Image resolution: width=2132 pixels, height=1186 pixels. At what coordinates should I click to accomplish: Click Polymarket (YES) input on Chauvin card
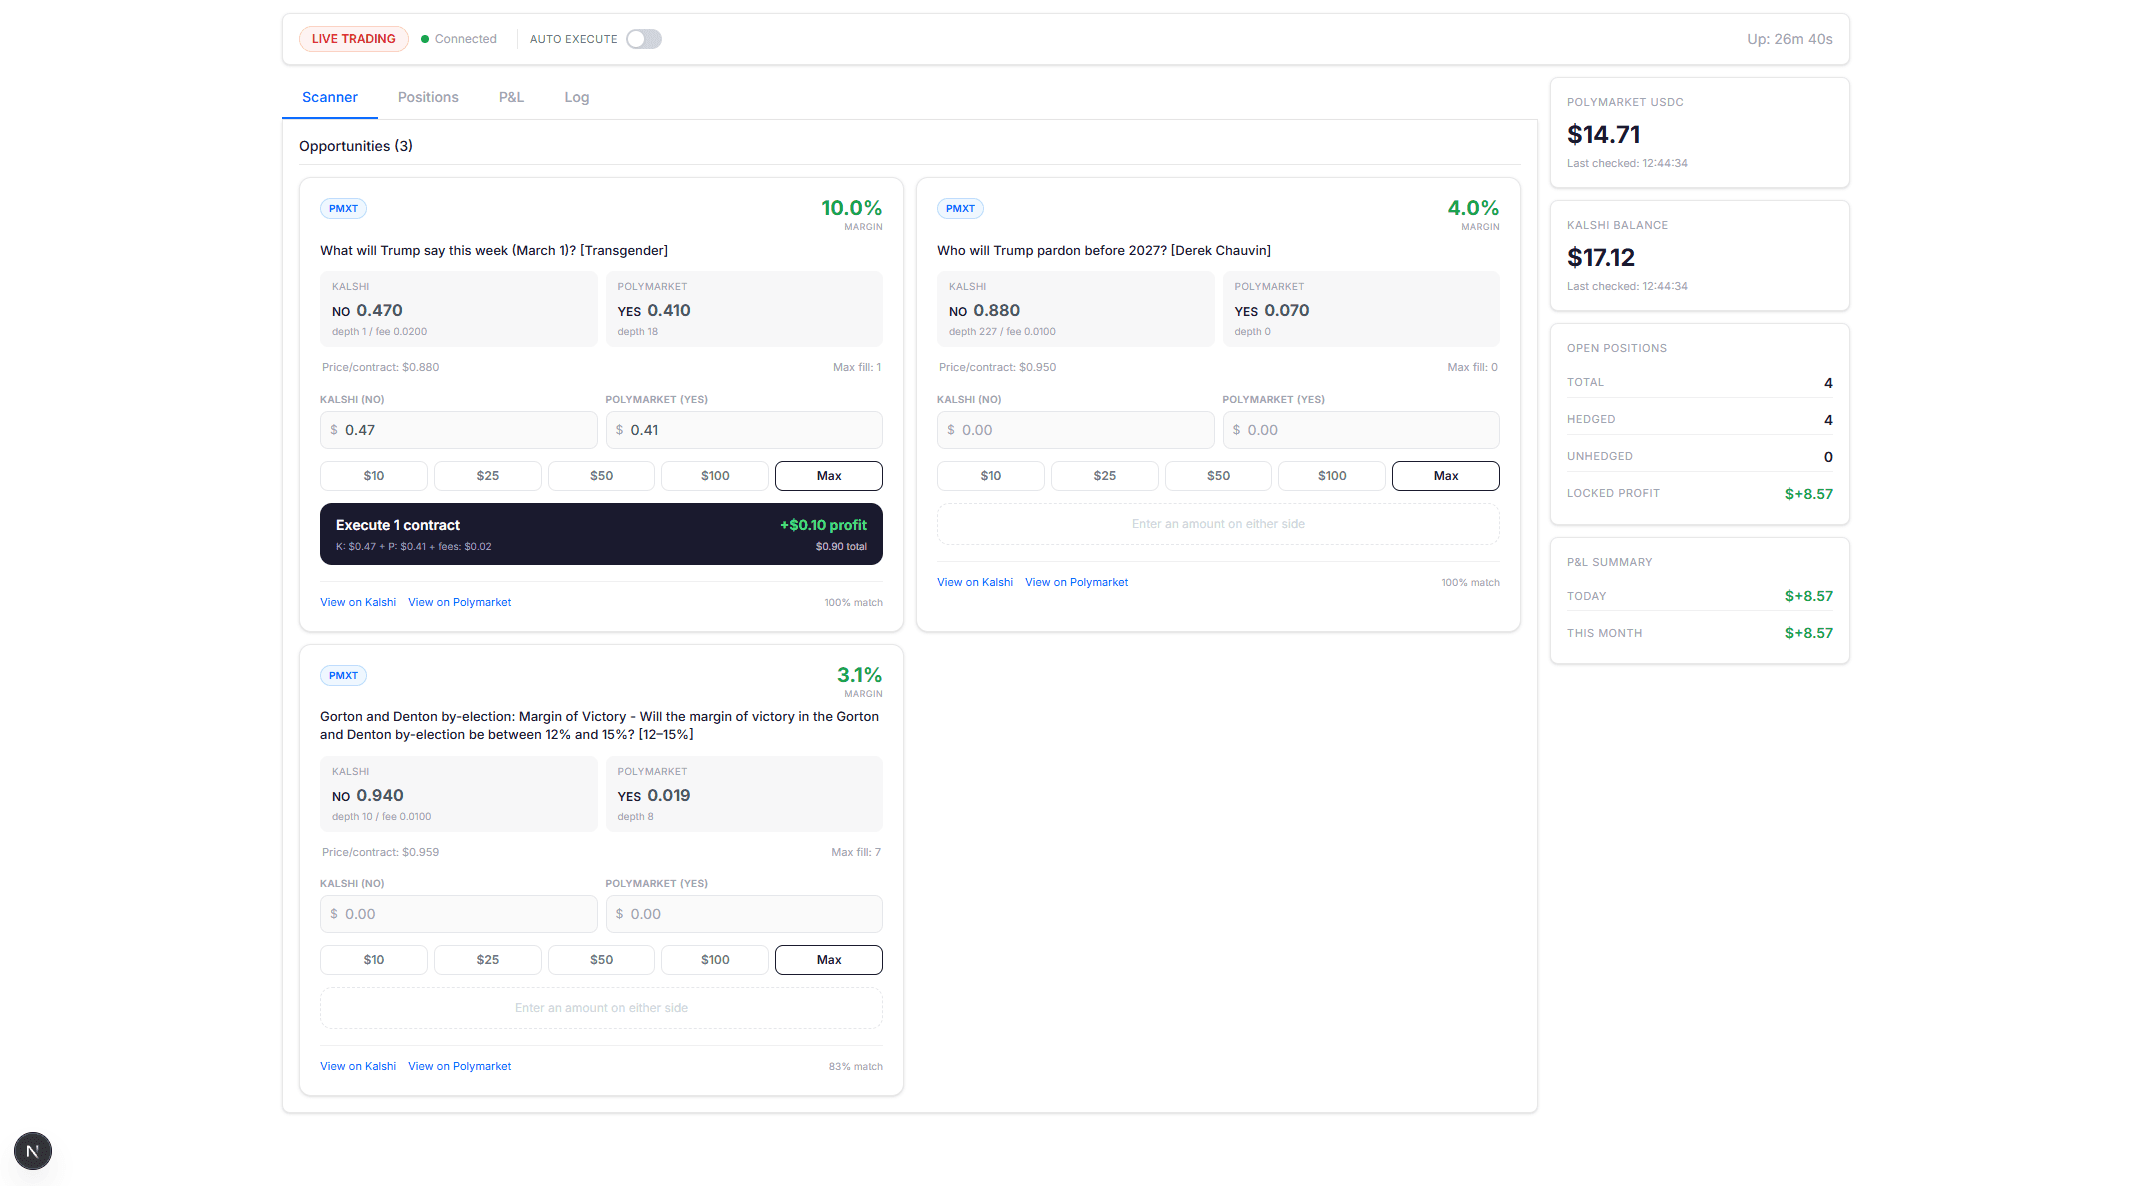1360,430
